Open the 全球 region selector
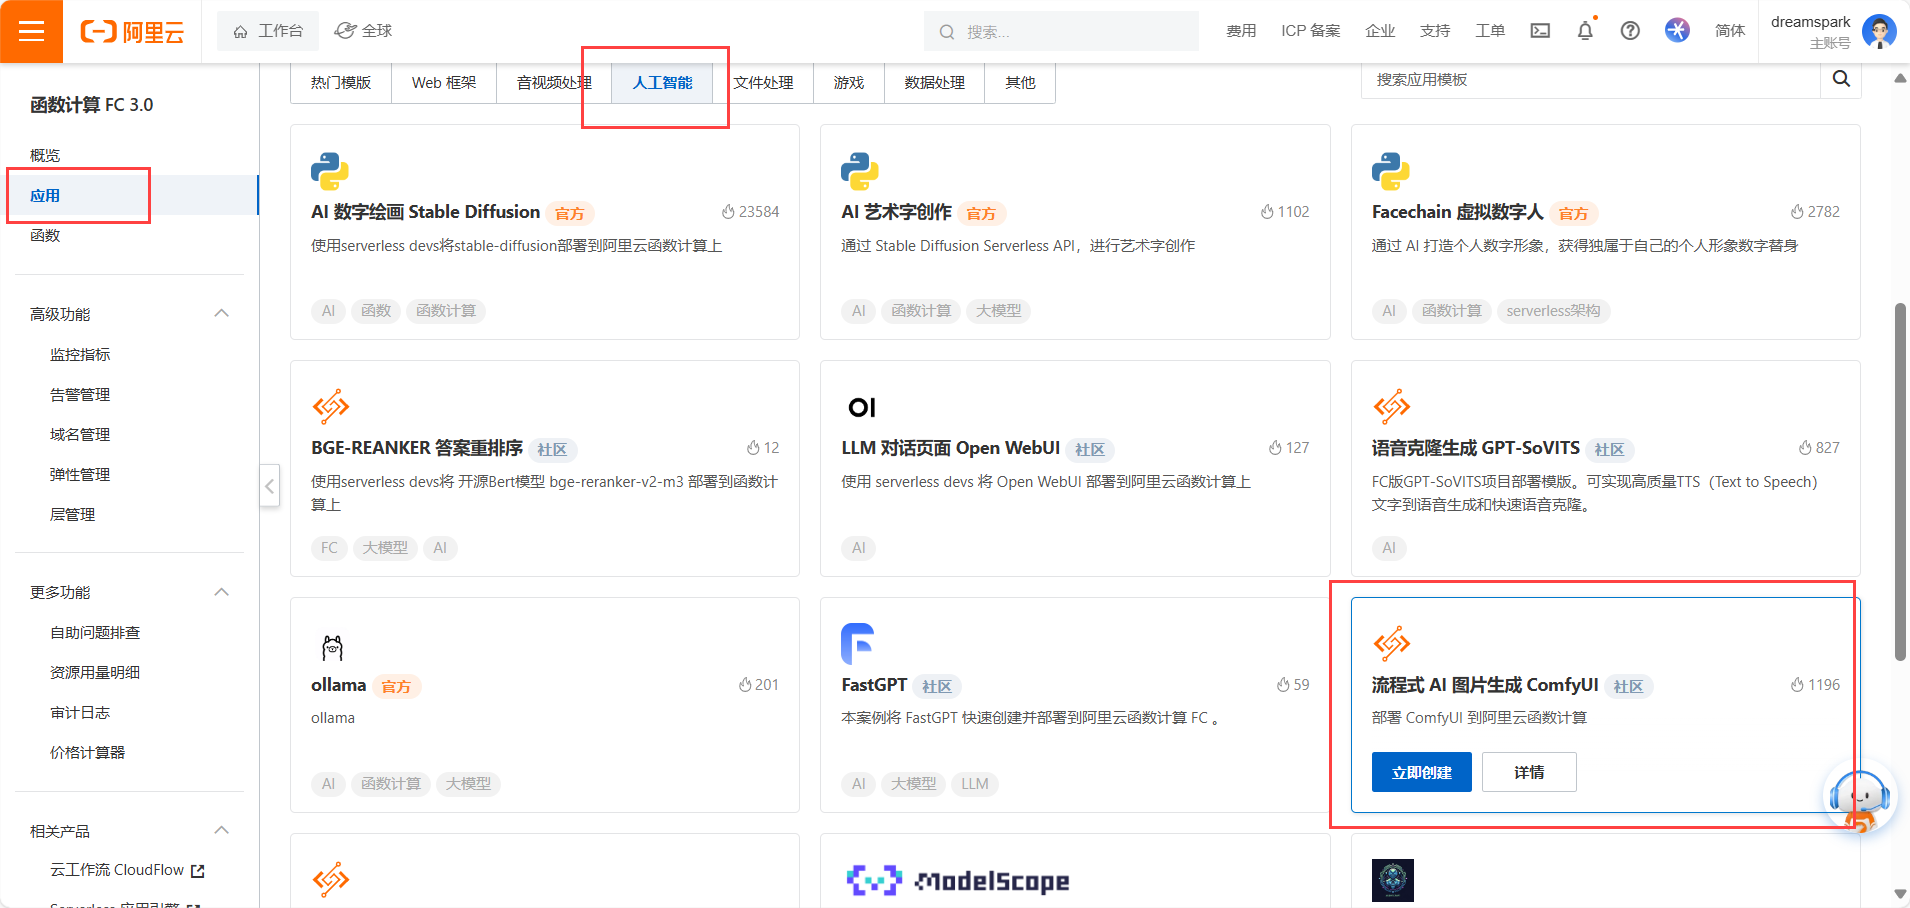This screenshot has width=1910, height=908. (x=363, y=31)
